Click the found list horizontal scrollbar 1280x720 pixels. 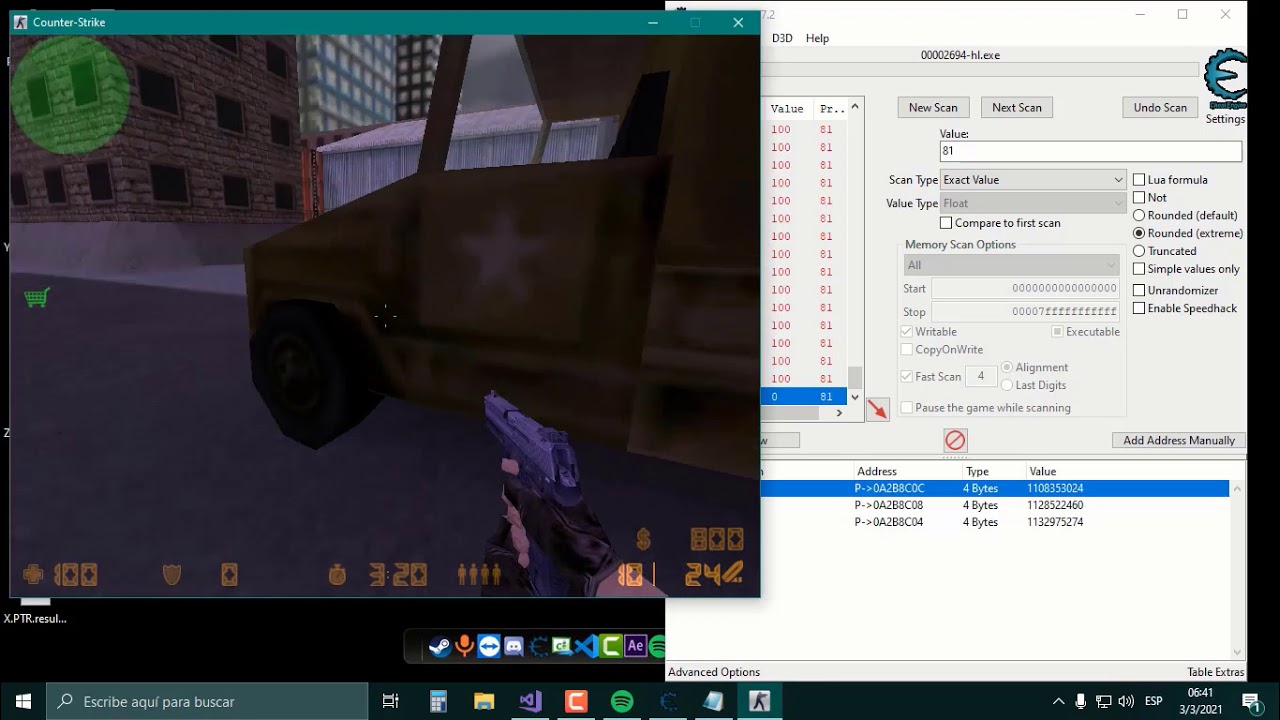(x=805, y=413)
